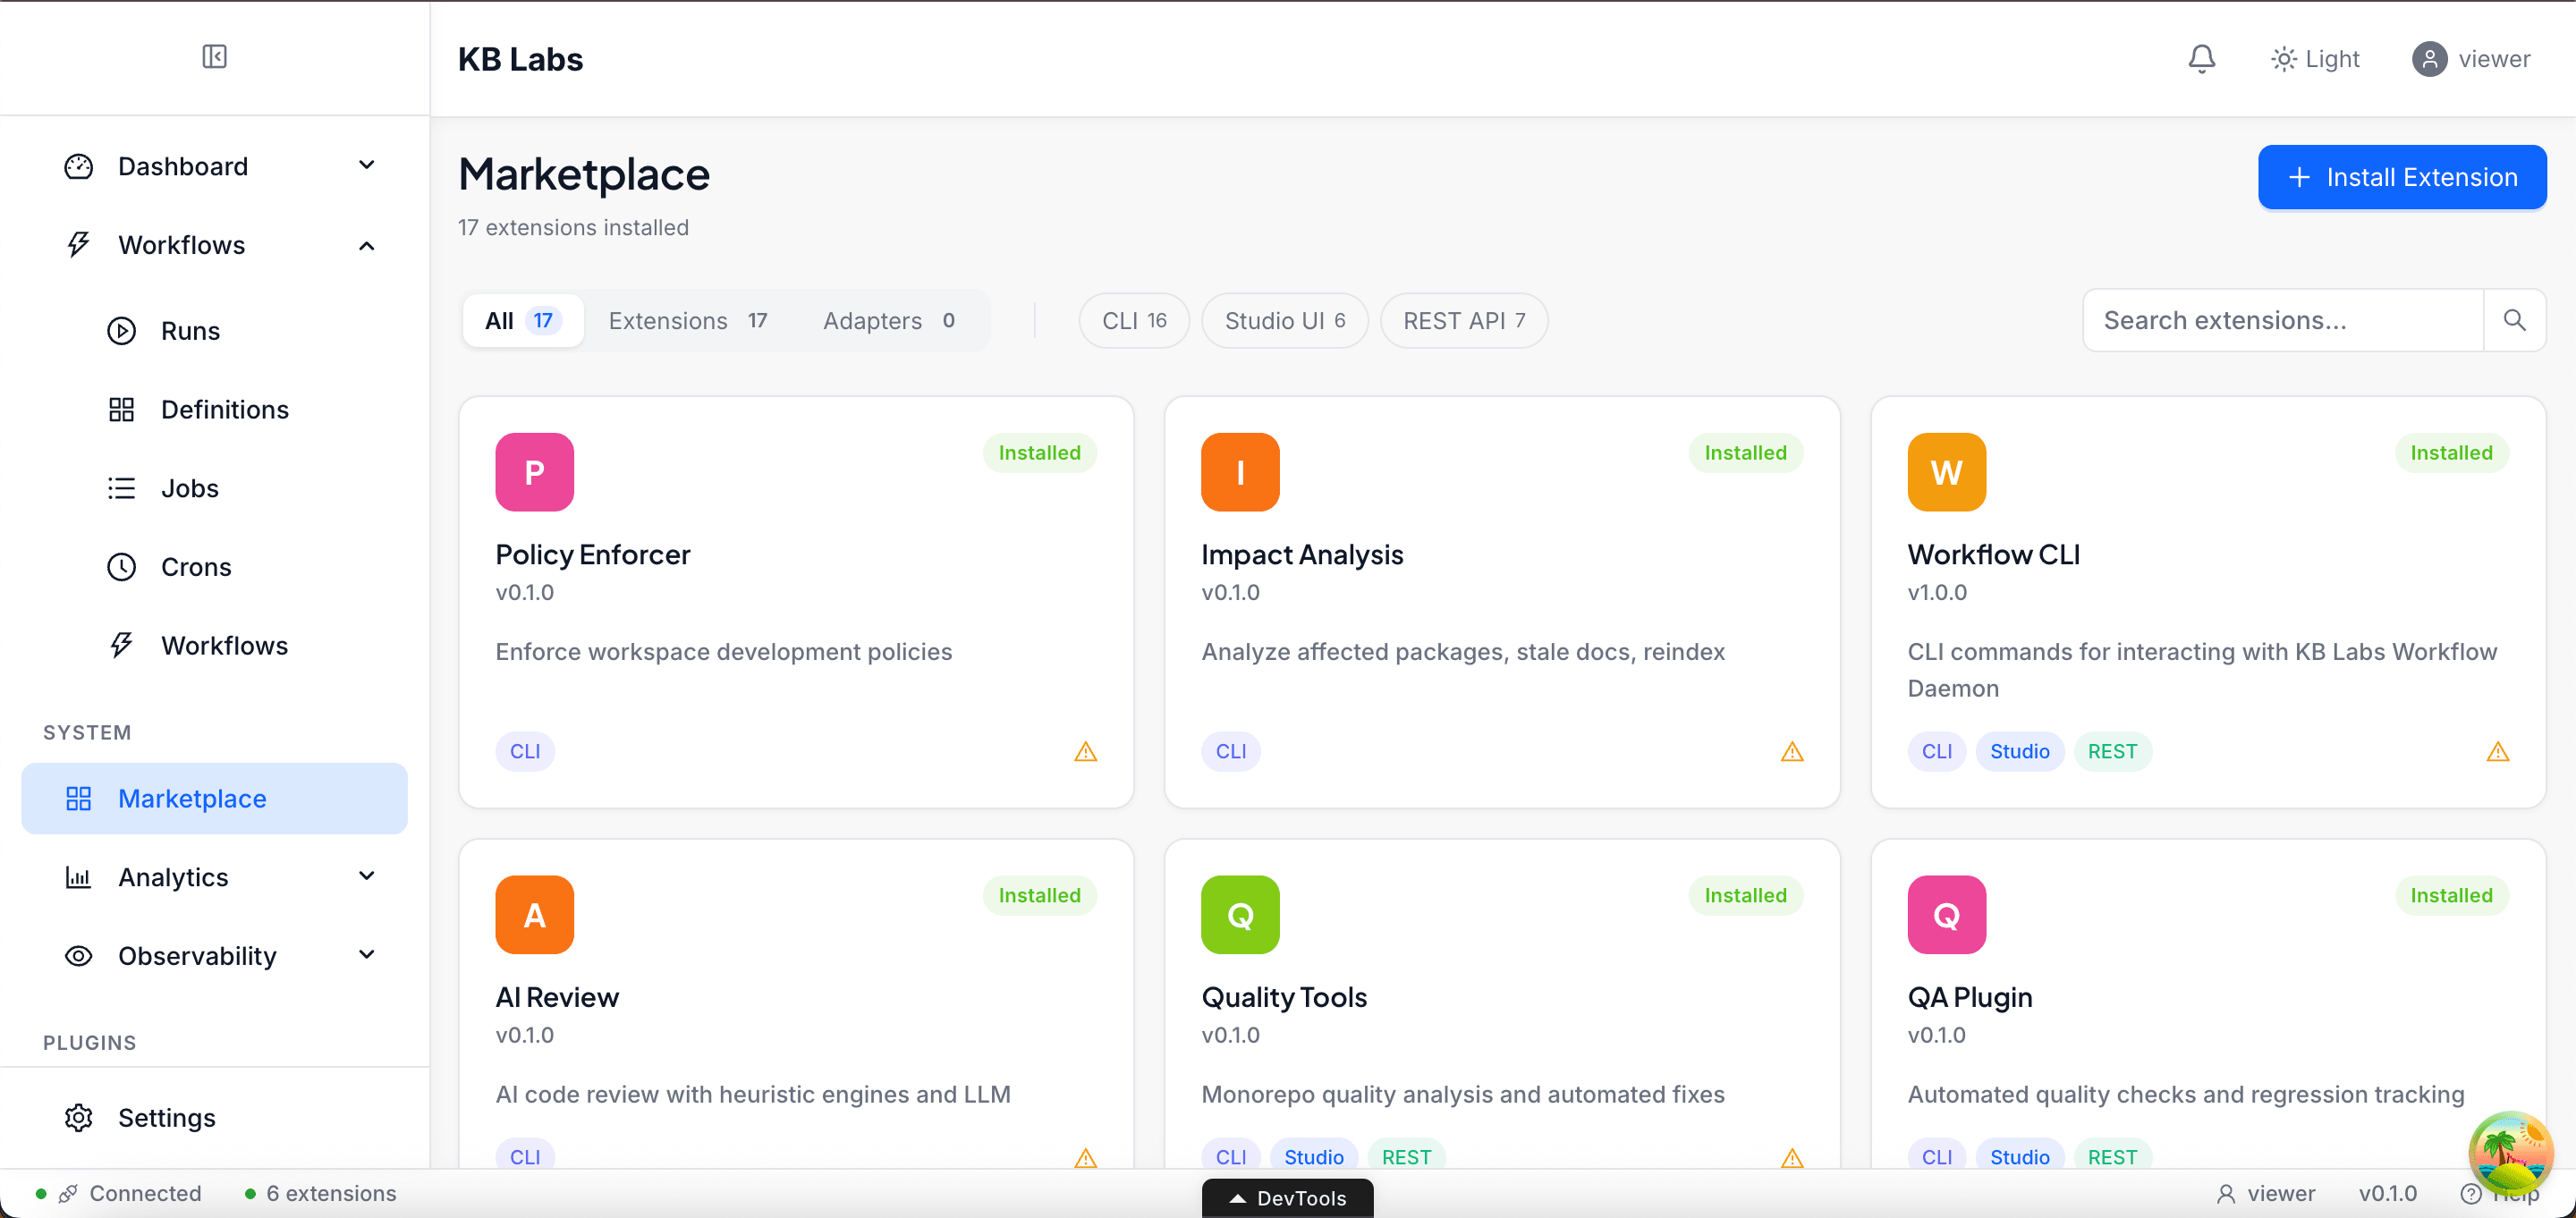This screenshot has width=2576, height=1218.
Task: Click the Workflow CLI W icon
Action: point(1946,472)
